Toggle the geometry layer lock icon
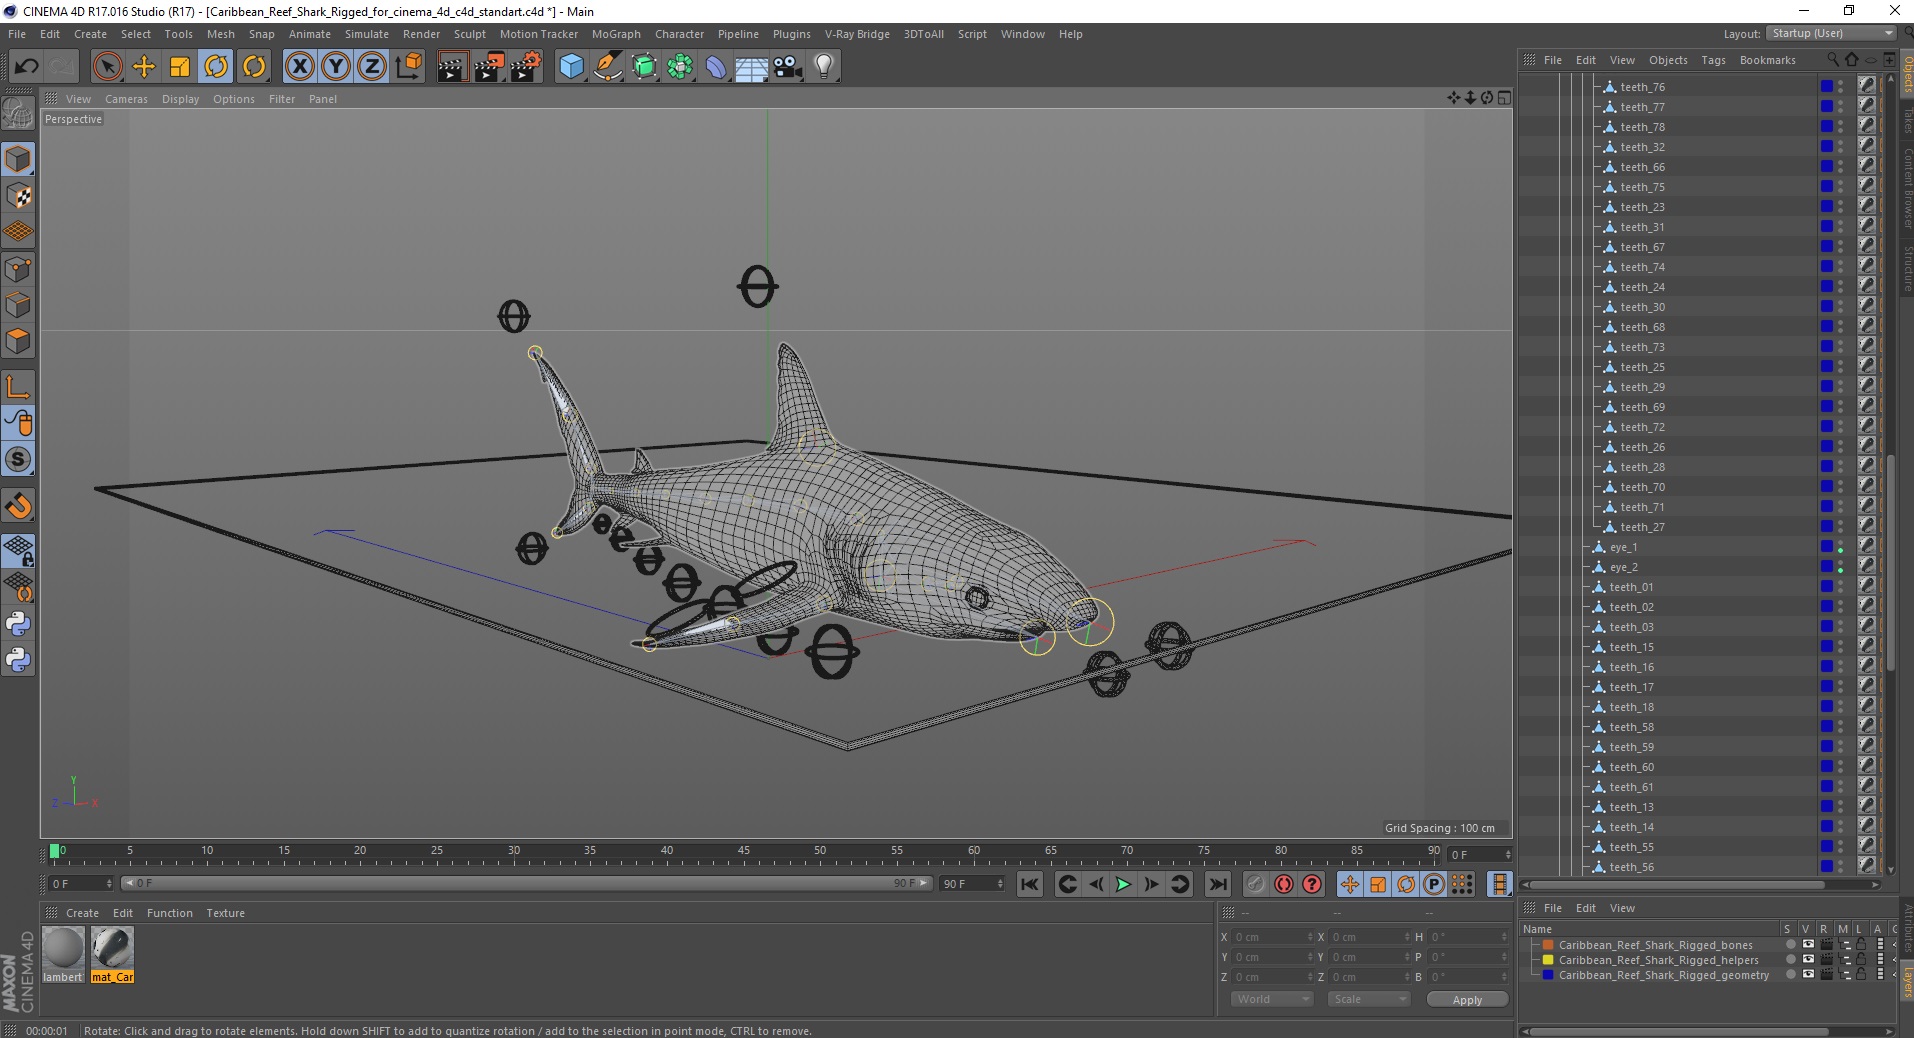Screen dimensions: 1914x1038 point(1861,974)
